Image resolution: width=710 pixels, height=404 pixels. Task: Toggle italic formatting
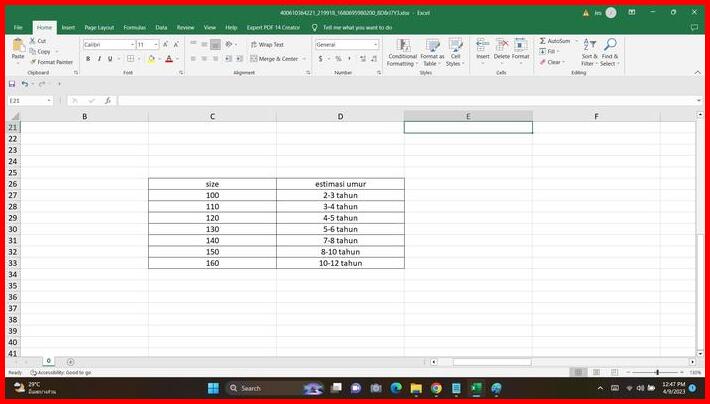[x=99, y=59]
